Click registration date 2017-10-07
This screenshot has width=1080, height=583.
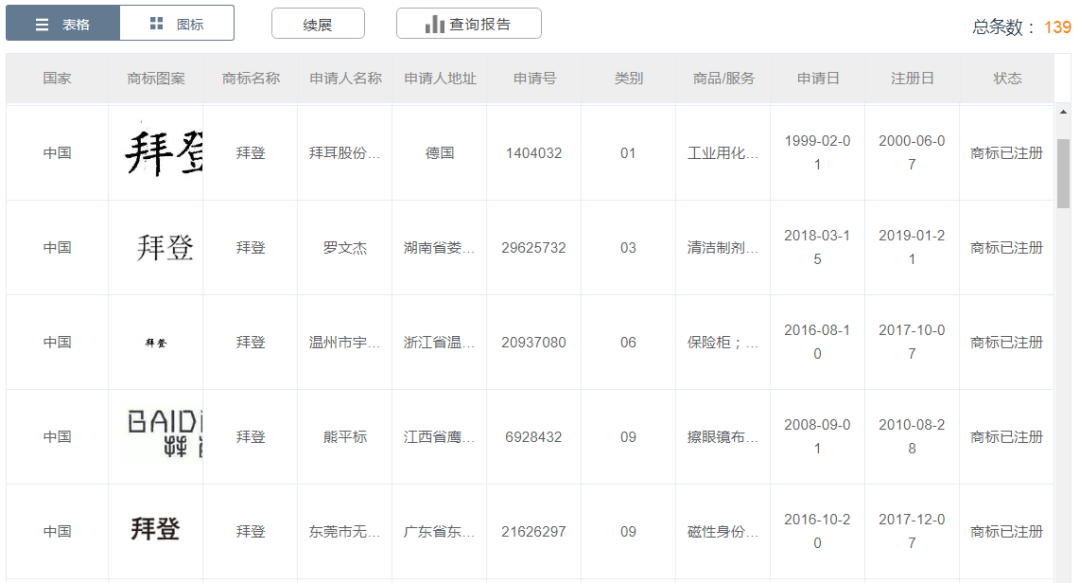click(912, 342)
